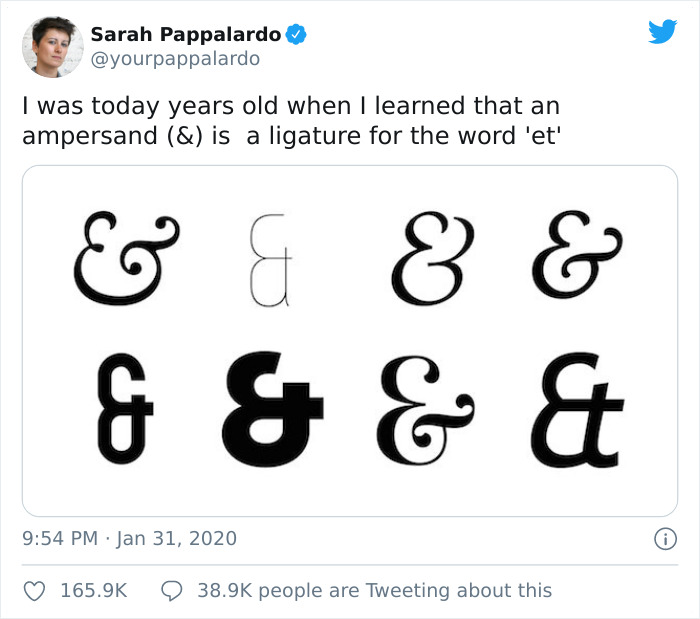Select the last ampersand in the top row
700x619 pixels.
pos(576,255)
